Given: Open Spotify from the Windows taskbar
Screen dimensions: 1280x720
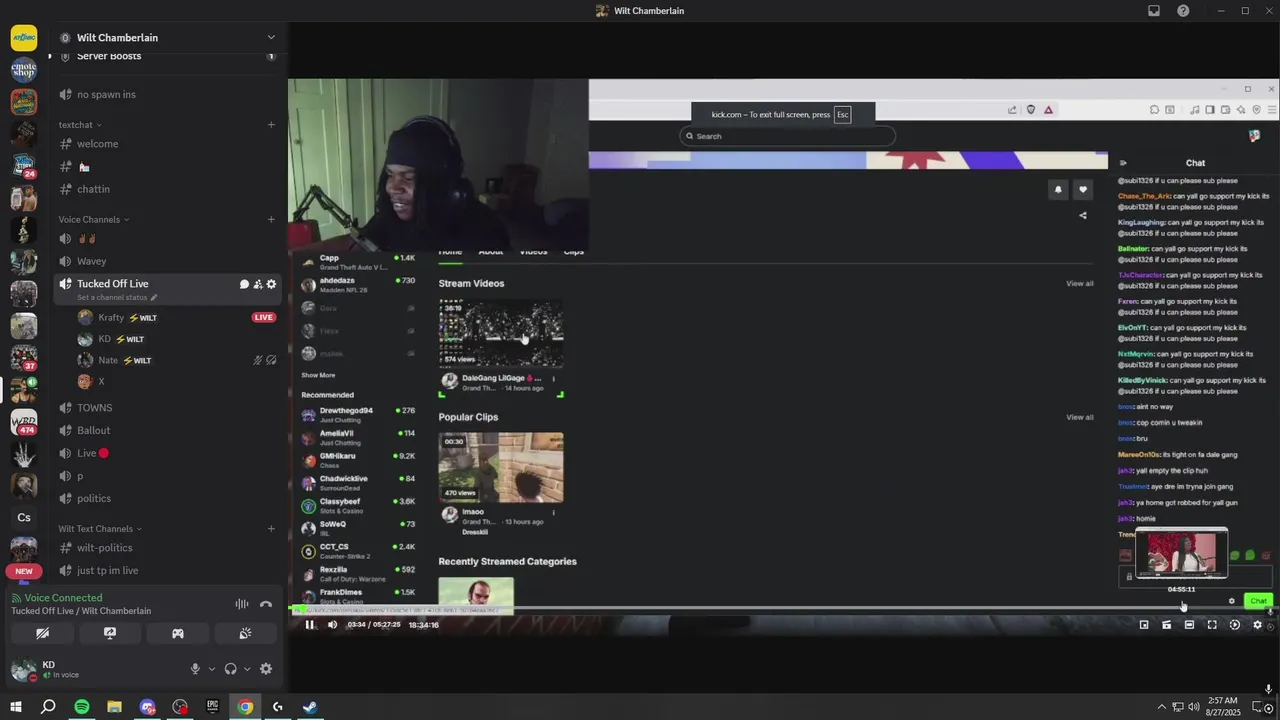Looking at the screenshot, I should 81,707.
